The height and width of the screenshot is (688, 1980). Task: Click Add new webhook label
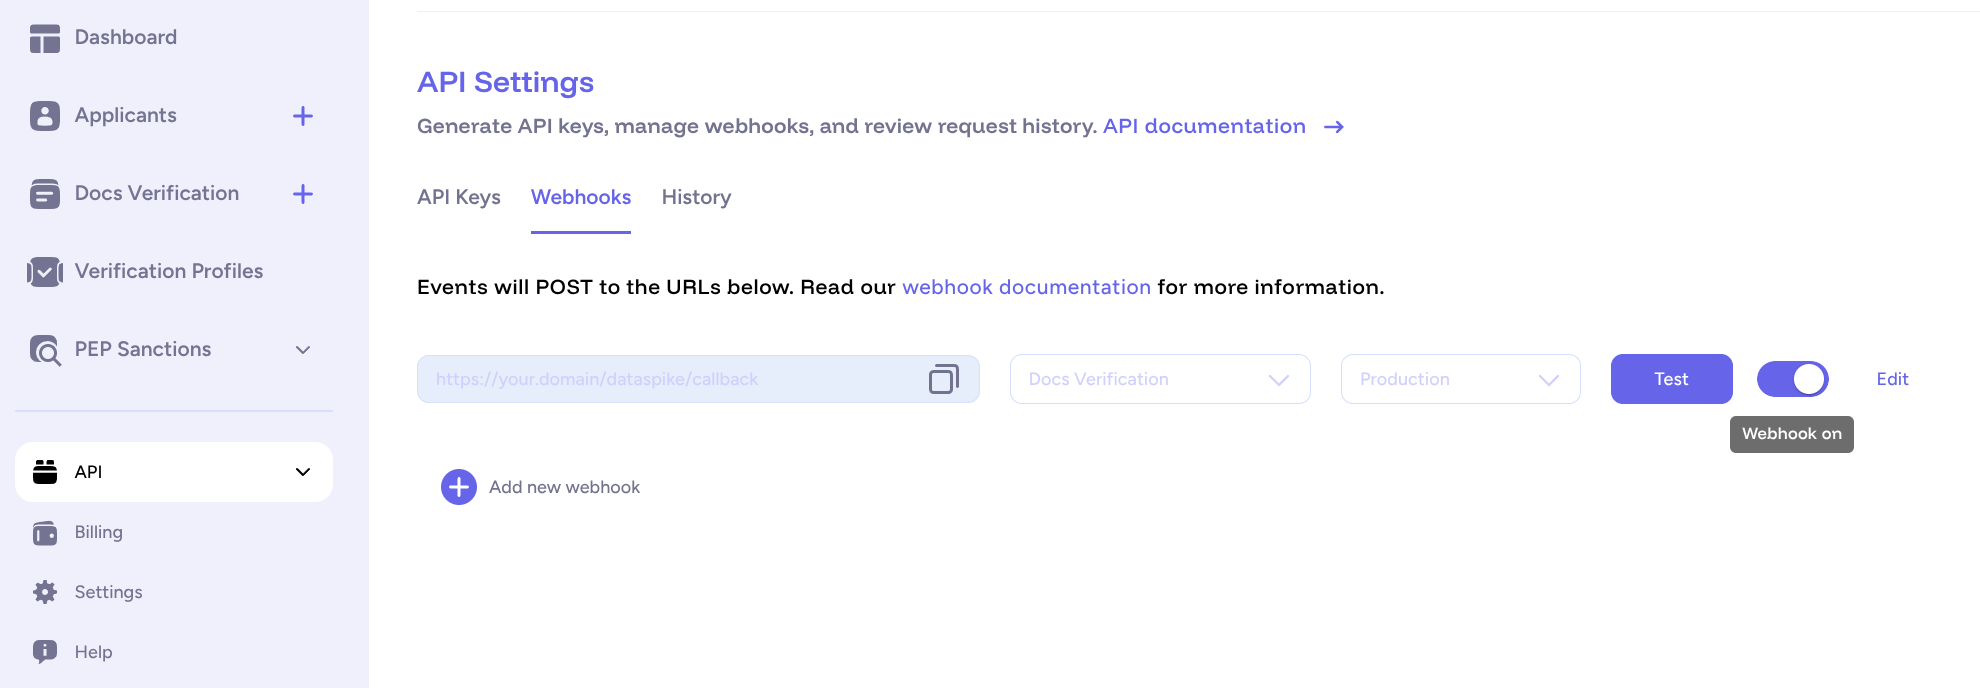click(564, 487)
